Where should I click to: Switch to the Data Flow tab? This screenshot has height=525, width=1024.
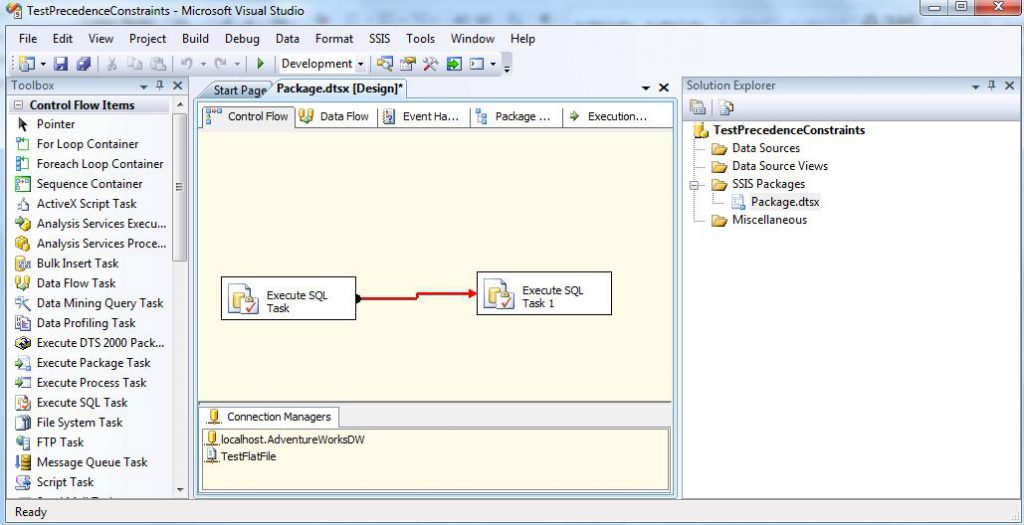click(x=335, y=117)
